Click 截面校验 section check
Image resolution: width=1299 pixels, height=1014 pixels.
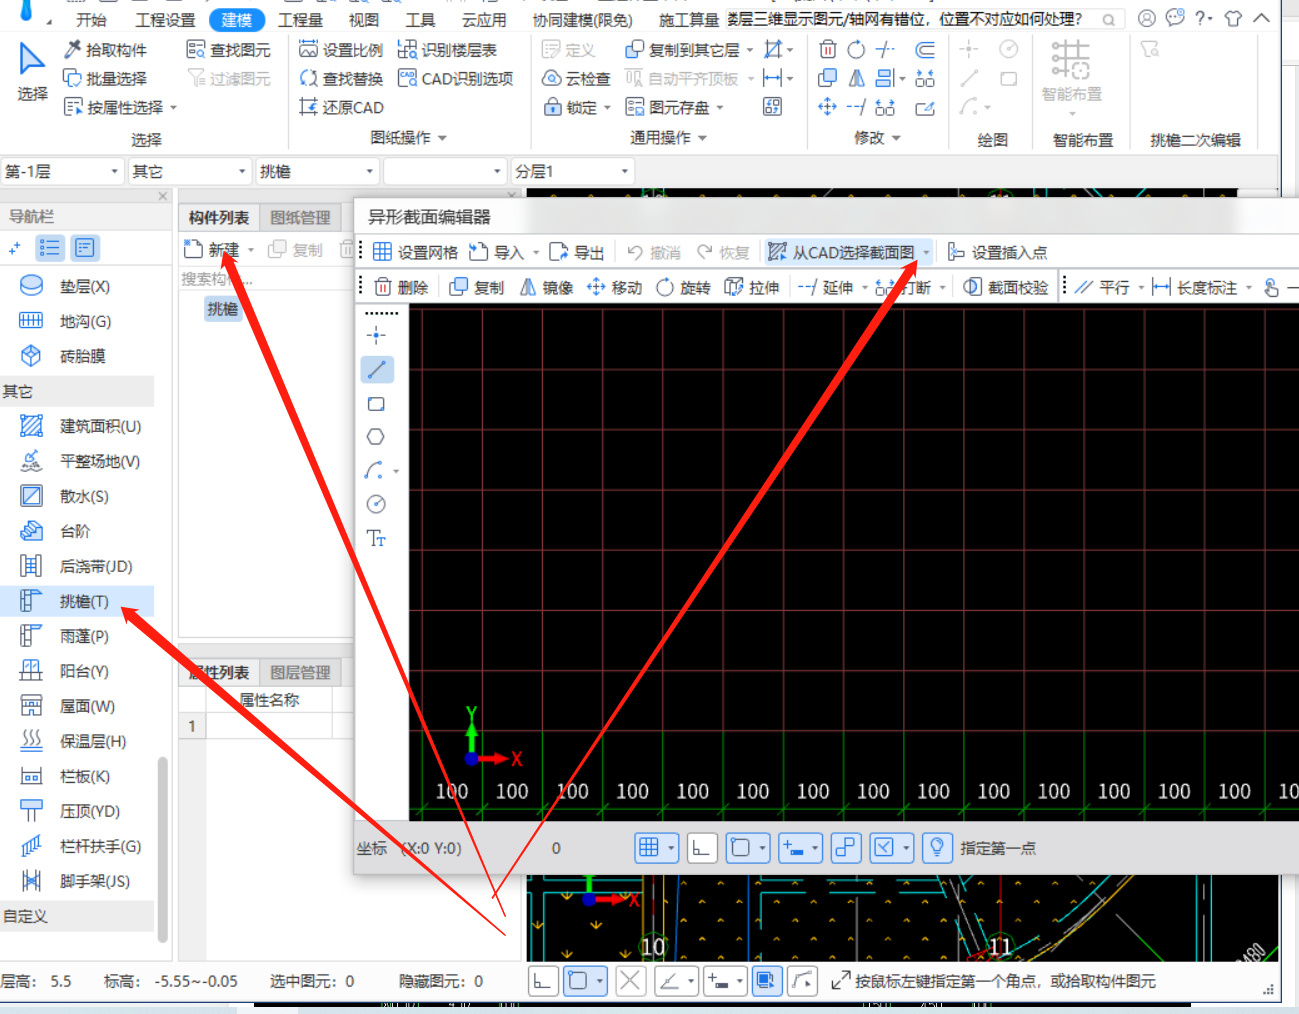pyautogui.click(x=1006, y=287)
